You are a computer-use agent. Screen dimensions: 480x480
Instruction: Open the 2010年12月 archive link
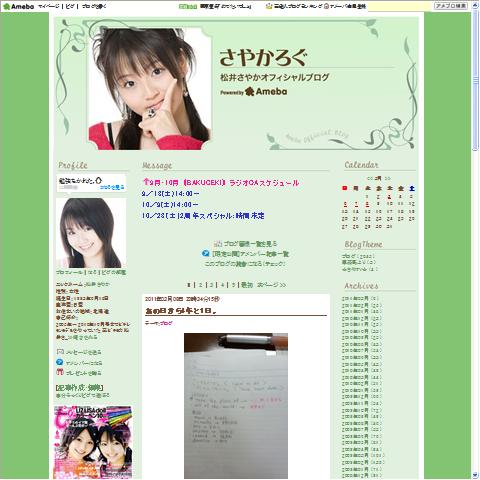click(355, 318)
